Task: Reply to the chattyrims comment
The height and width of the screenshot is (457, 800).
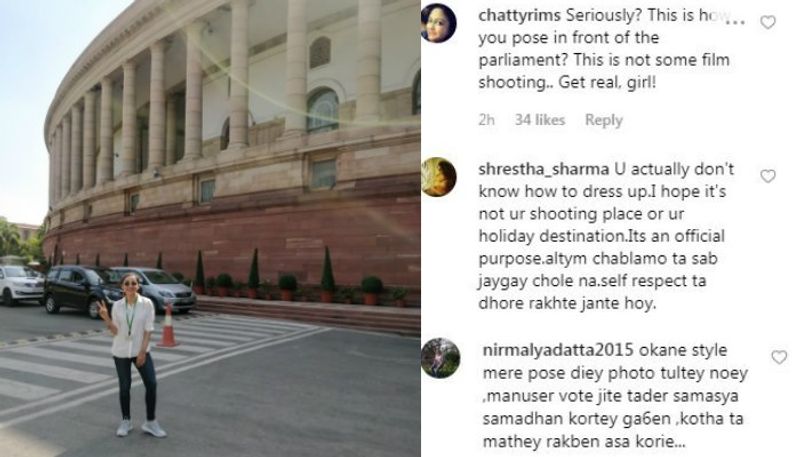Action: coord(604,120)
